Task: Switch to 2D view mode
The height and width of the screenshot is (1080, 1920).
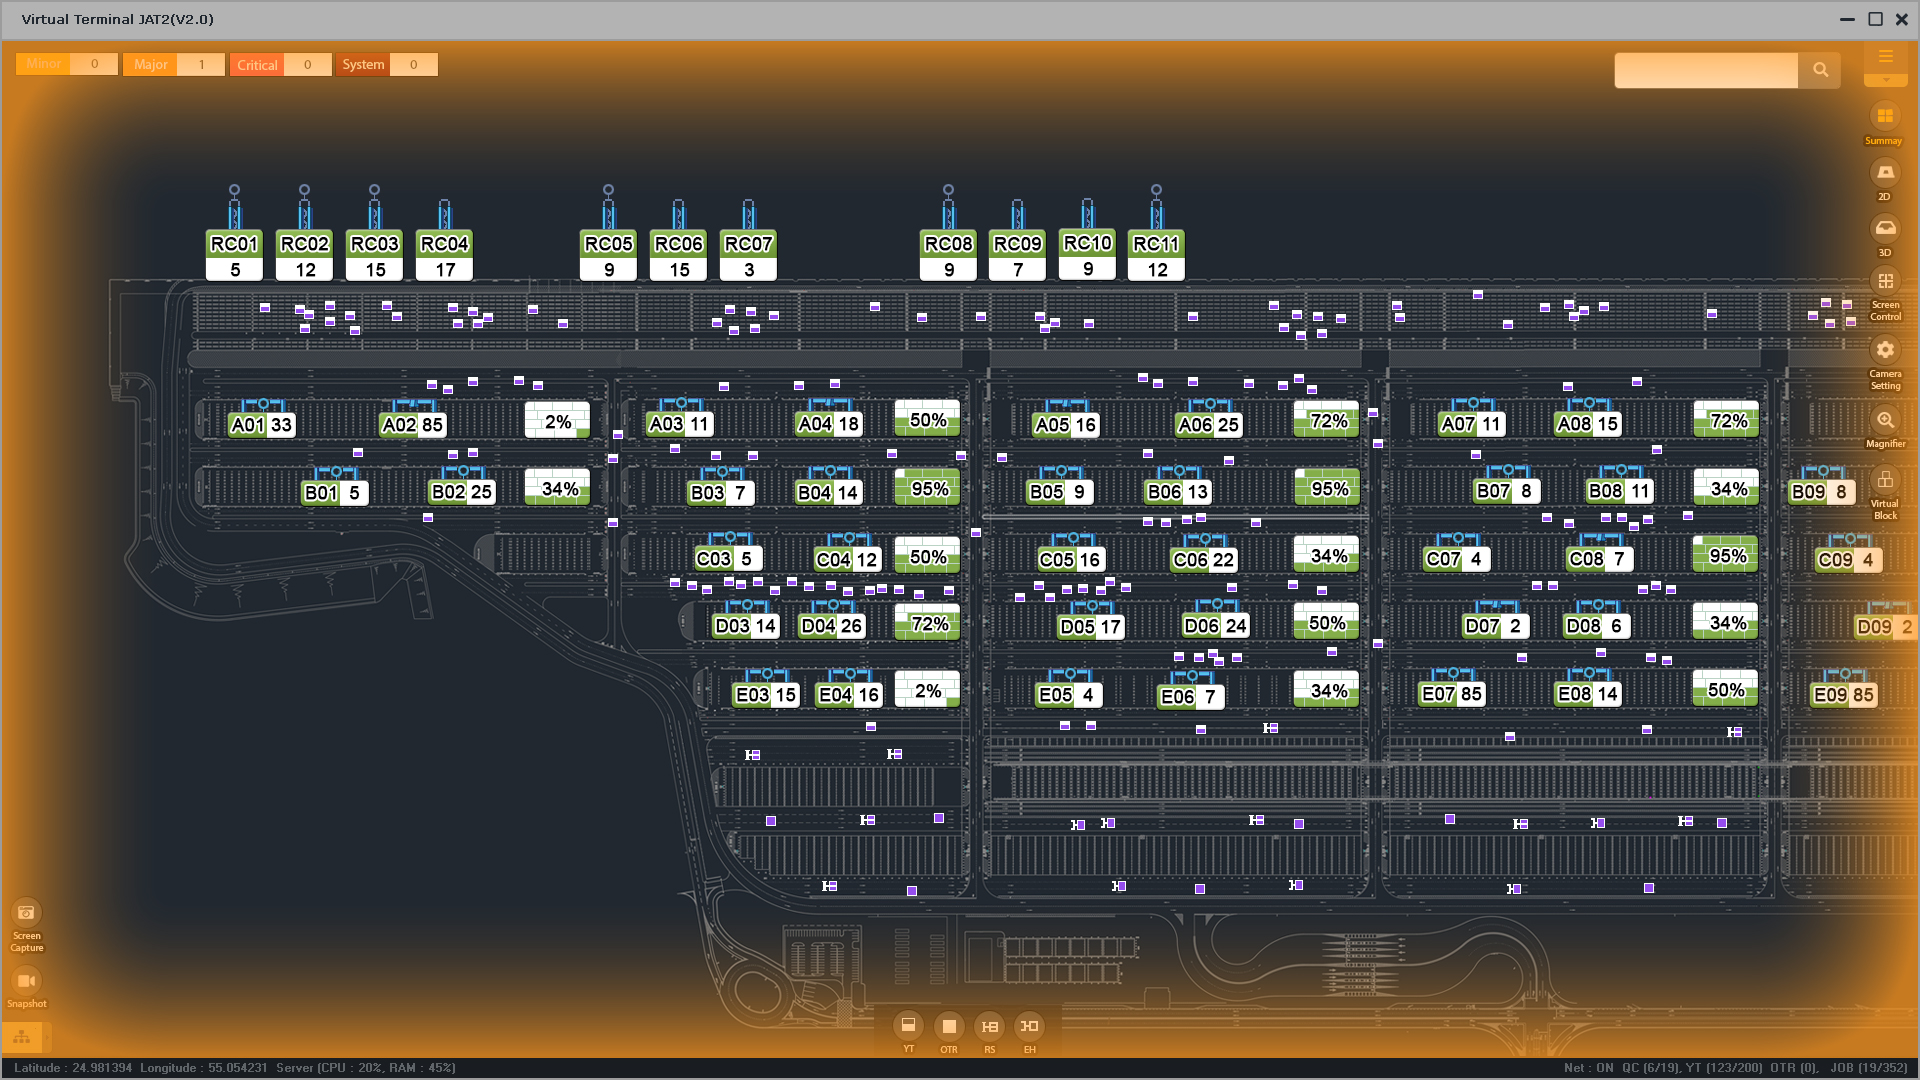Action: click(x=1884, y=173)
